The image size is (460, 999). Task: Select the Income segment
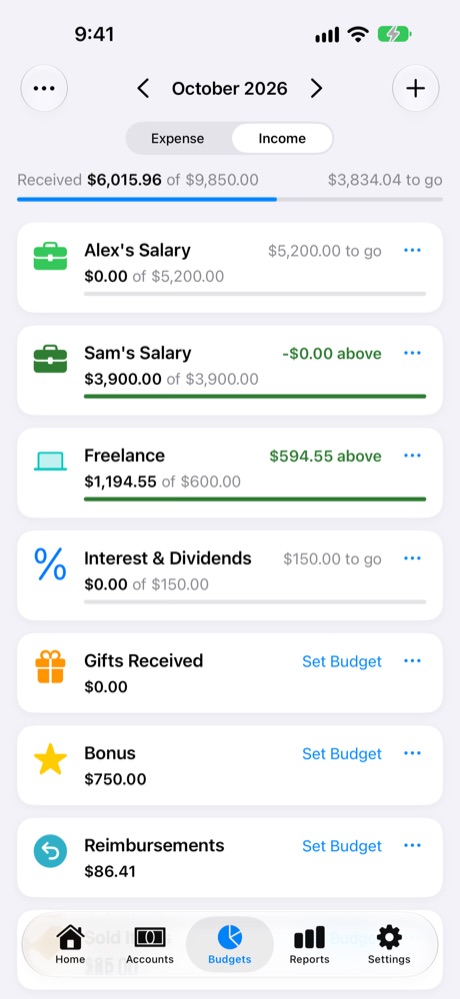pyautogui.click(x=282, y=139)
